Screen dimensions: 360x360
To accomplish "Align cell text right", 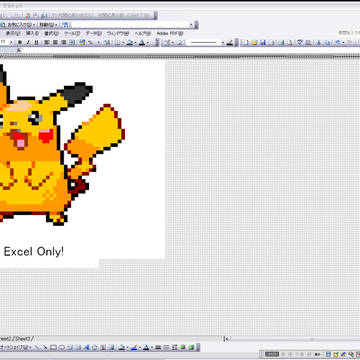I will (63, 42).
